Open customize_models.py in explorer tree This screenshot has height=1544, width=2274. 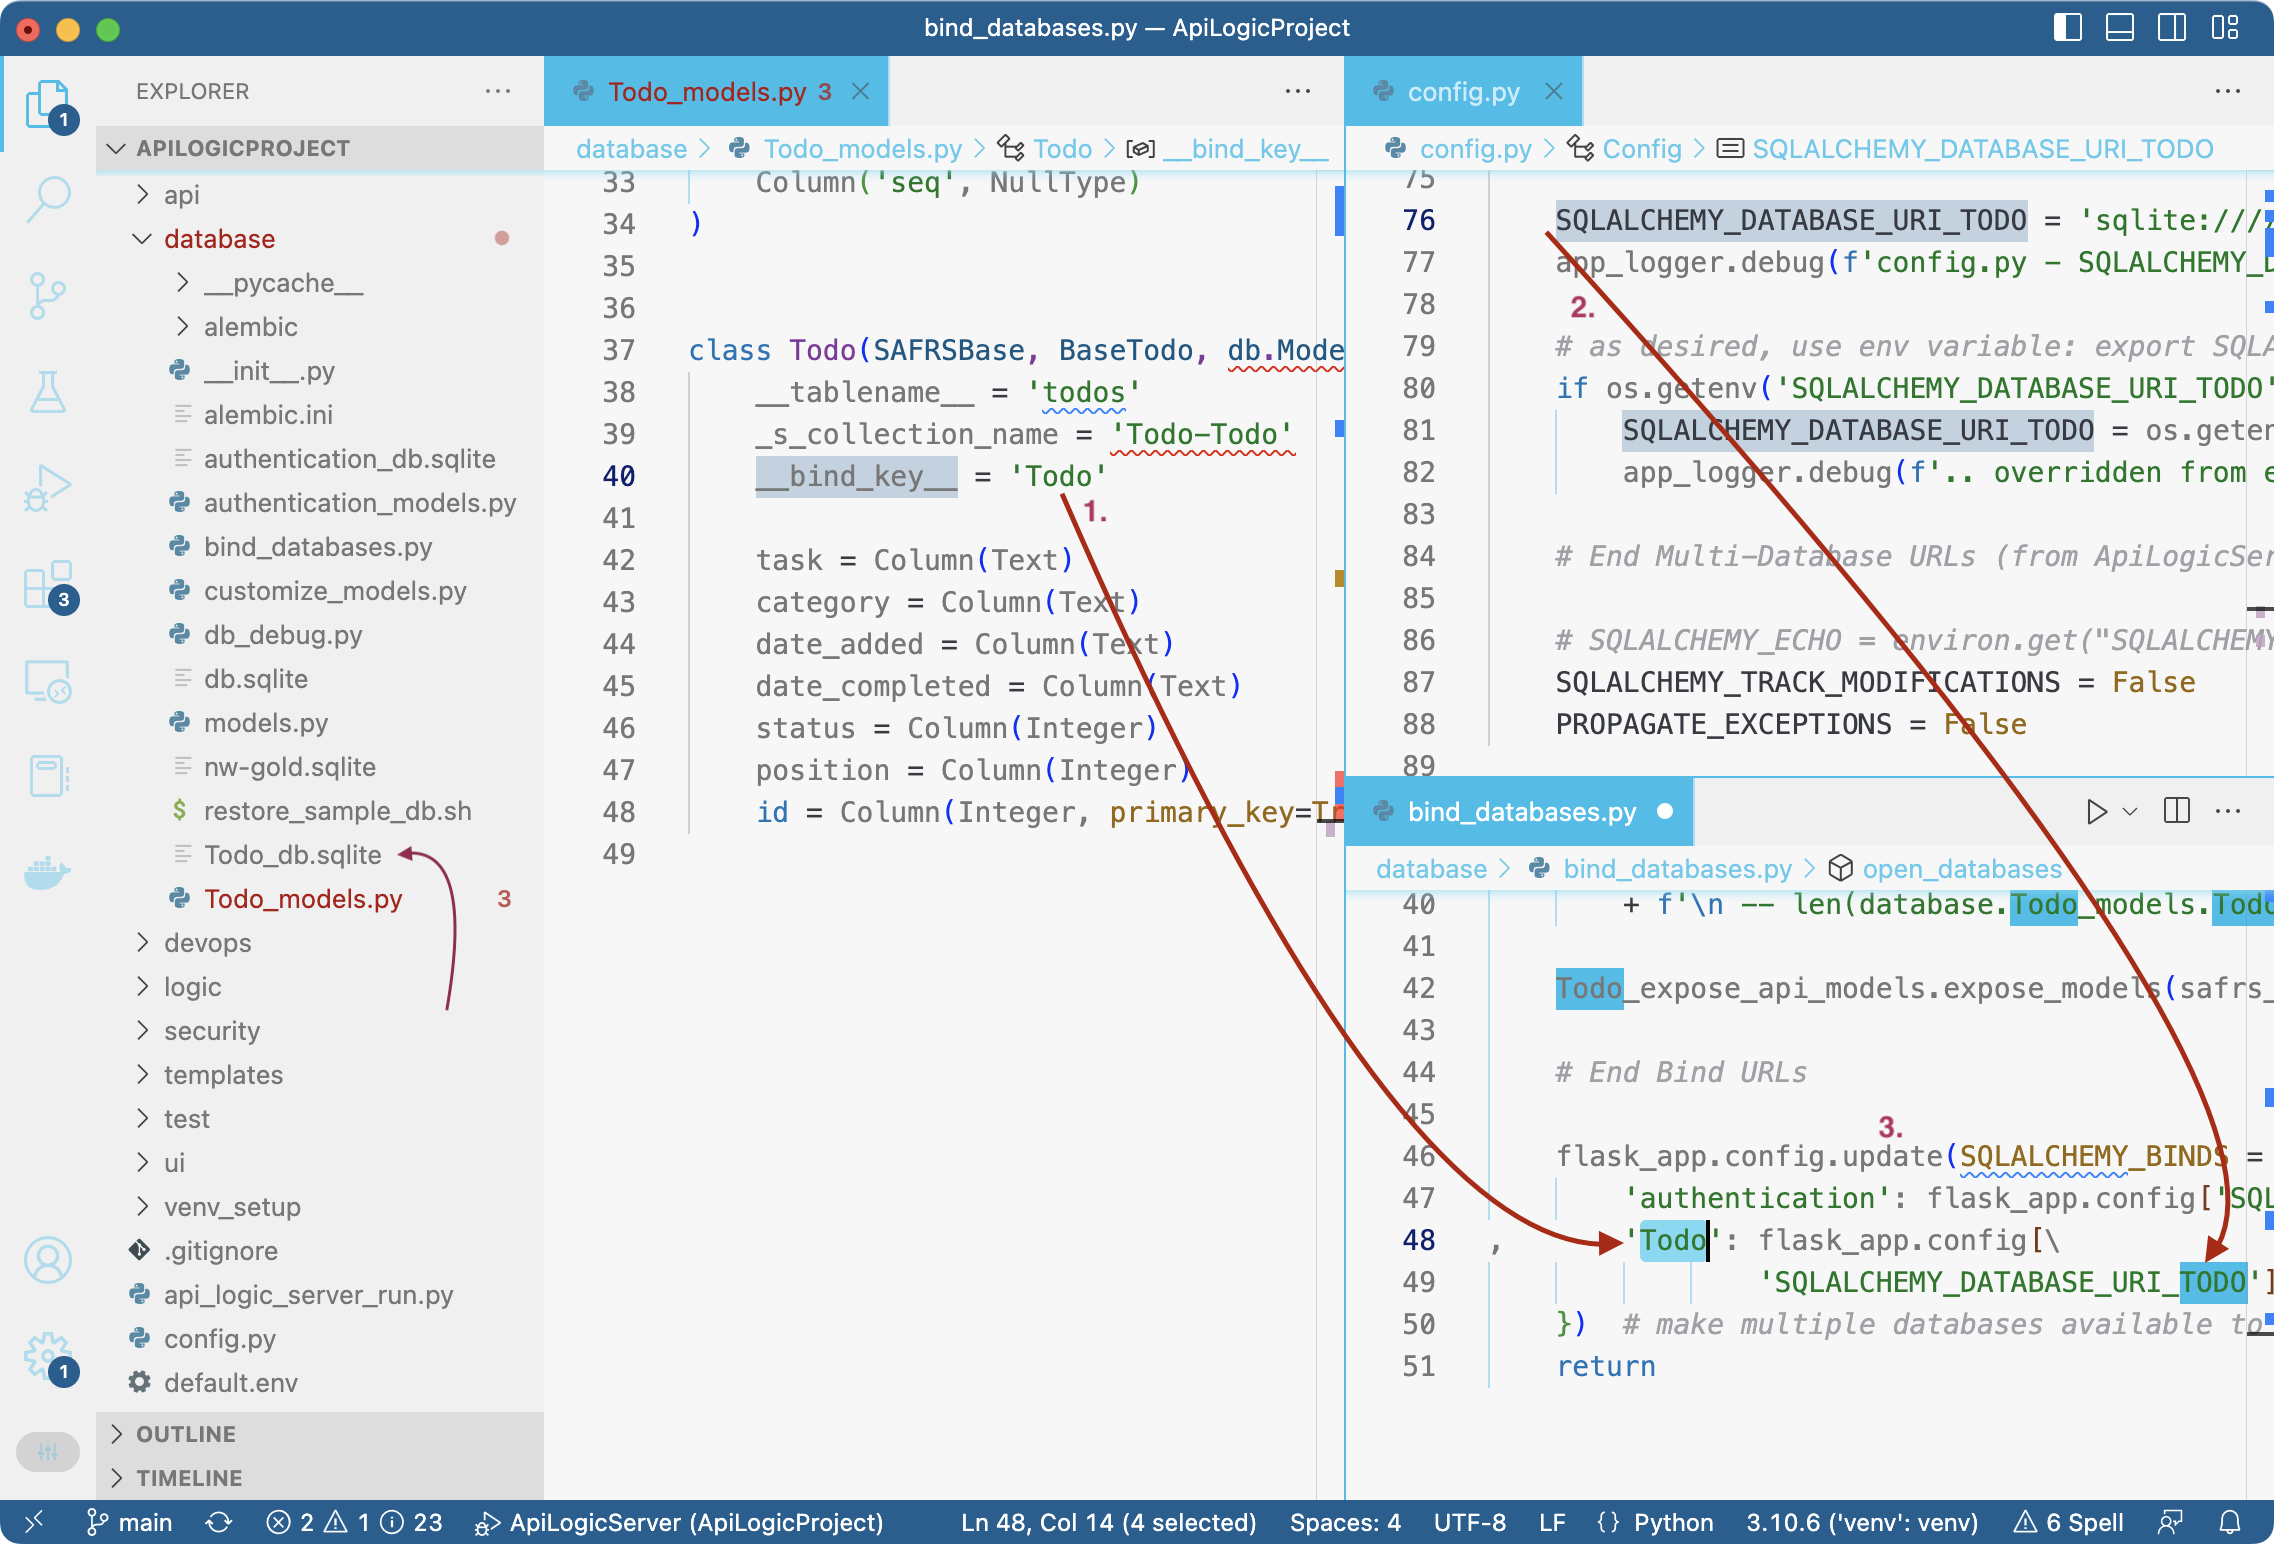click(x=320, y=591)
